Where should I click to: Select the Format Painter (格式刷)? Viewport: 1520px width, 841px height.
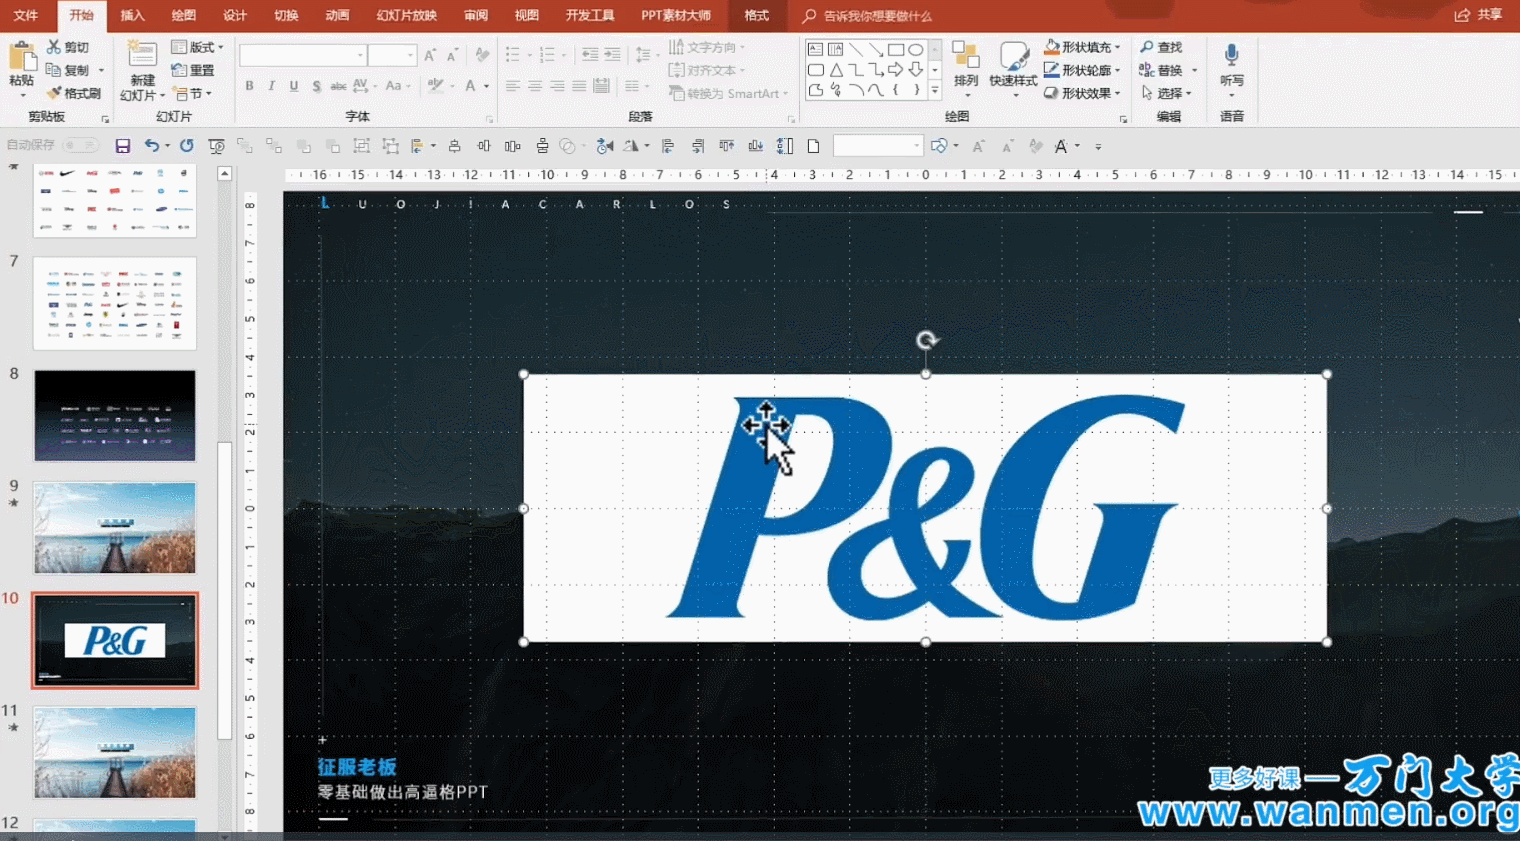73,93
